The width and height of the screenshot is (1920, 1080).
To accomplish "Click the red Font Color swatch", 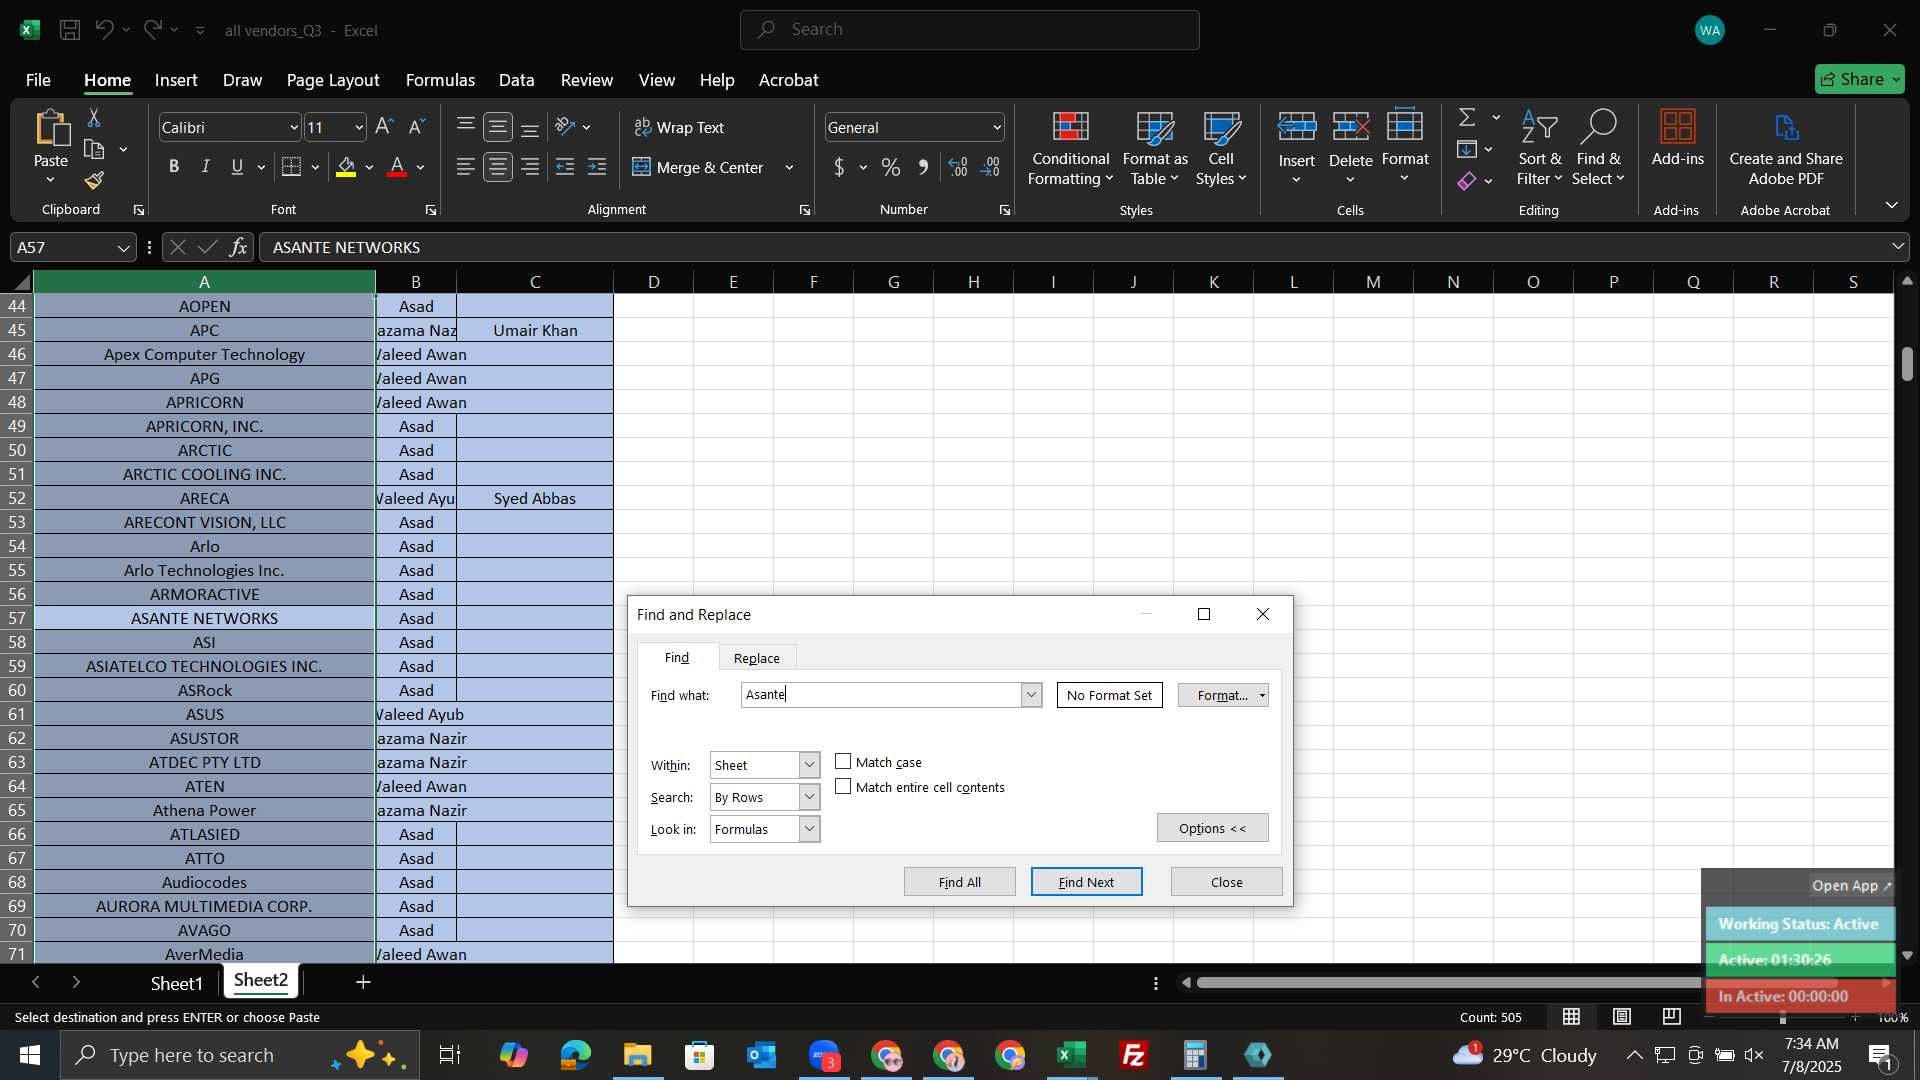I will [x=397, y=167].
